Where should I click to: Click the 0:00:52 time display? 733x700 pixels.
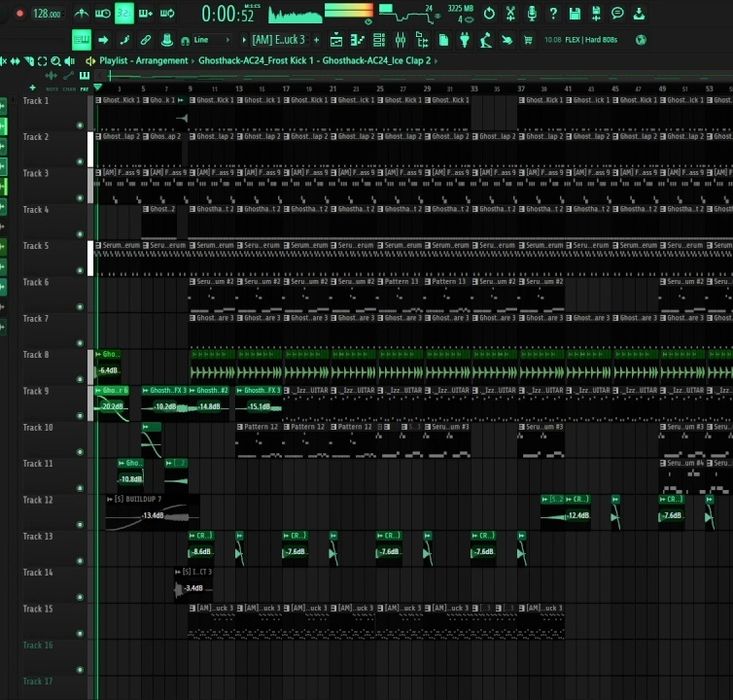pos(228,14)
